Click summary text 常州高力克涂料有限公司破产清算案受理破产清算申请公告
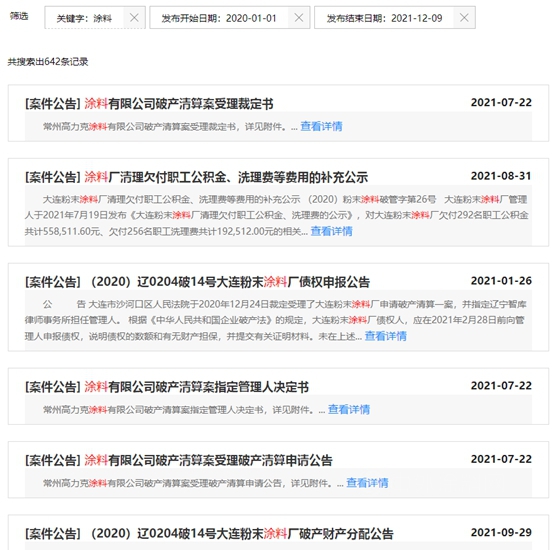Screen dimensions: 557x550 [162, 483]
